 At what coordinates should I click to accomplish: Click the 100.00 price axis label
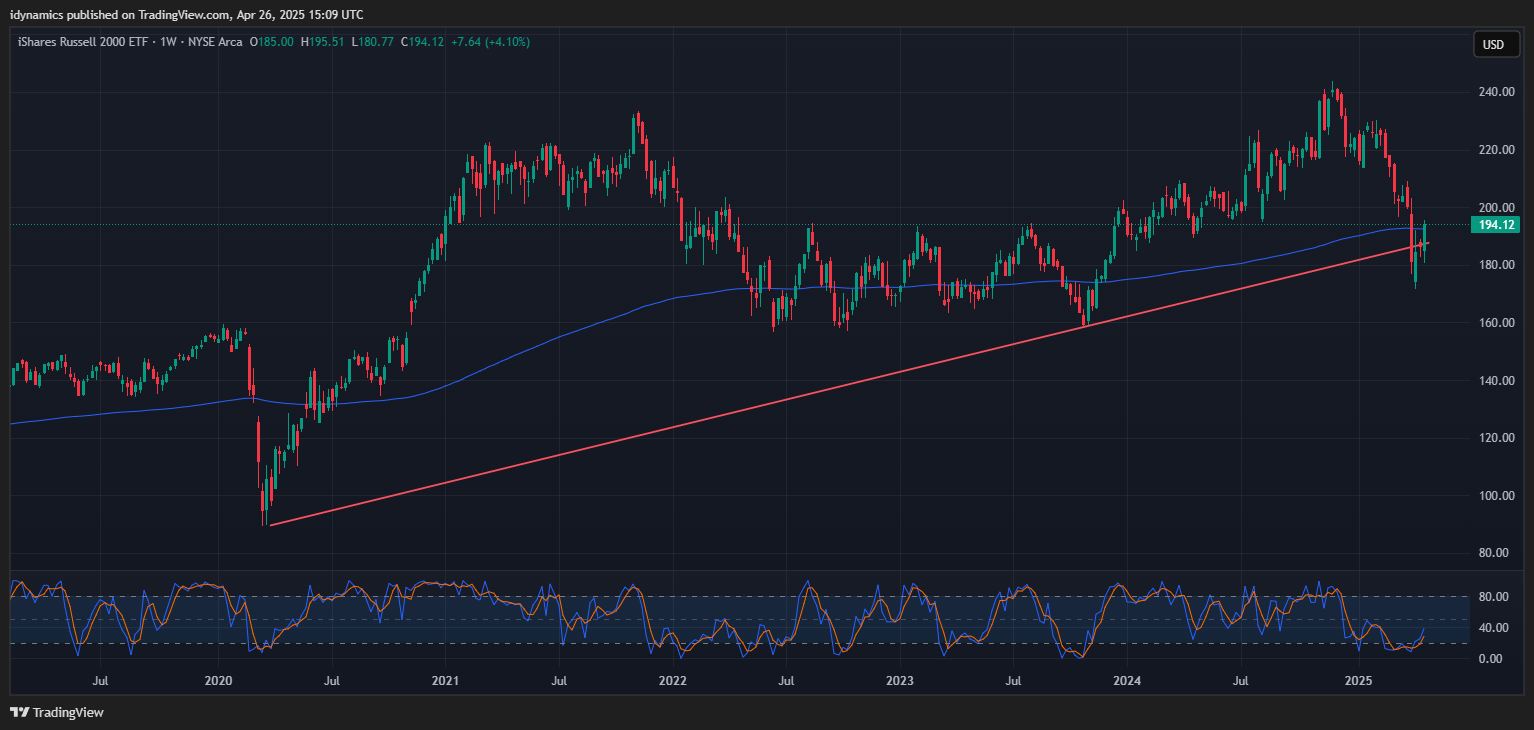pyautogui.click(x=1496, y=496)
